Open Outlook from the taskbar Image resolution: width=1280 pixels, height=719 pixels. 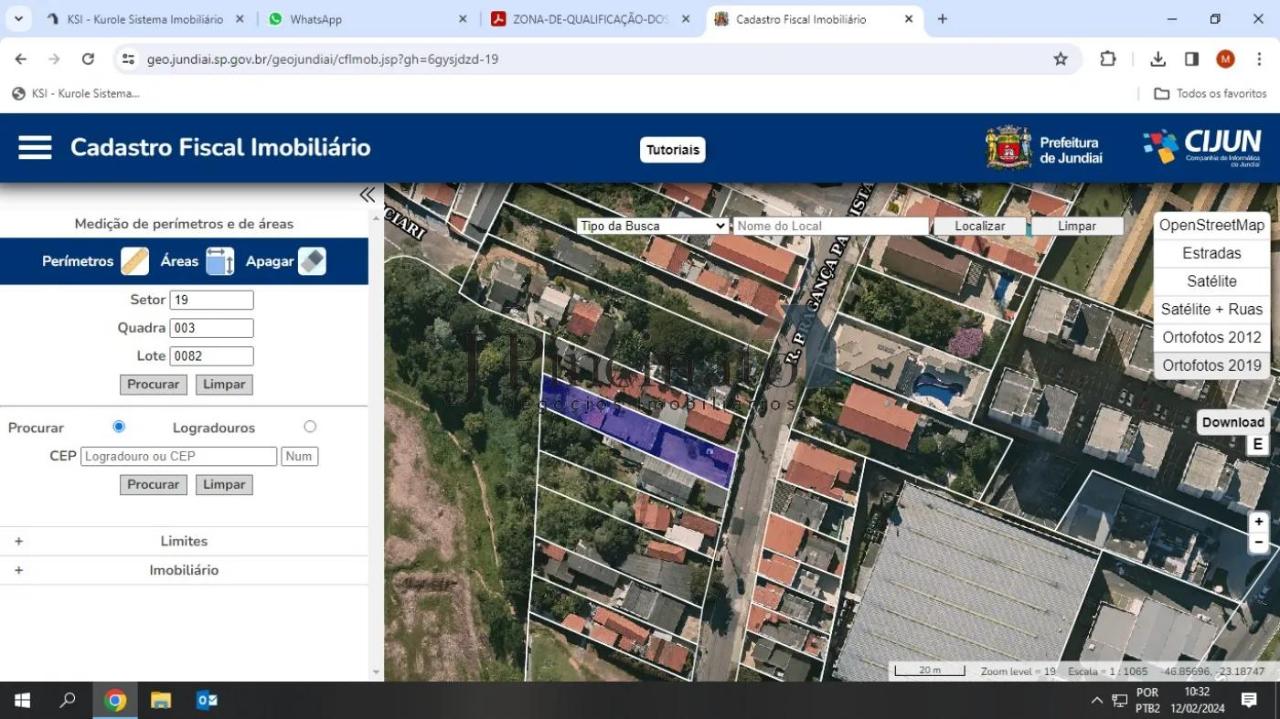click(x=207, y=700)
